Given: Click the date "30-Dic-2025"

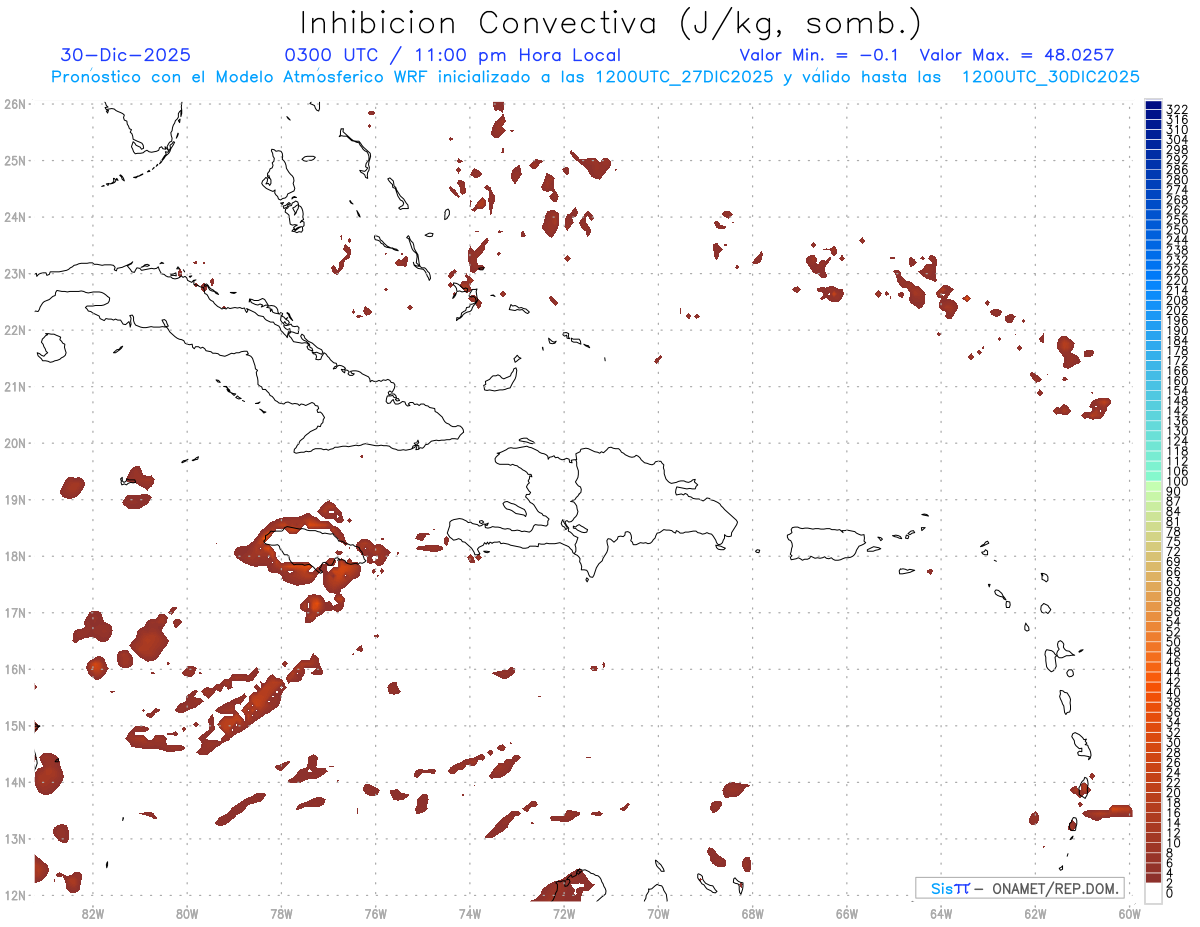Looking at the screenshot, I should click(x=126, y=55).
